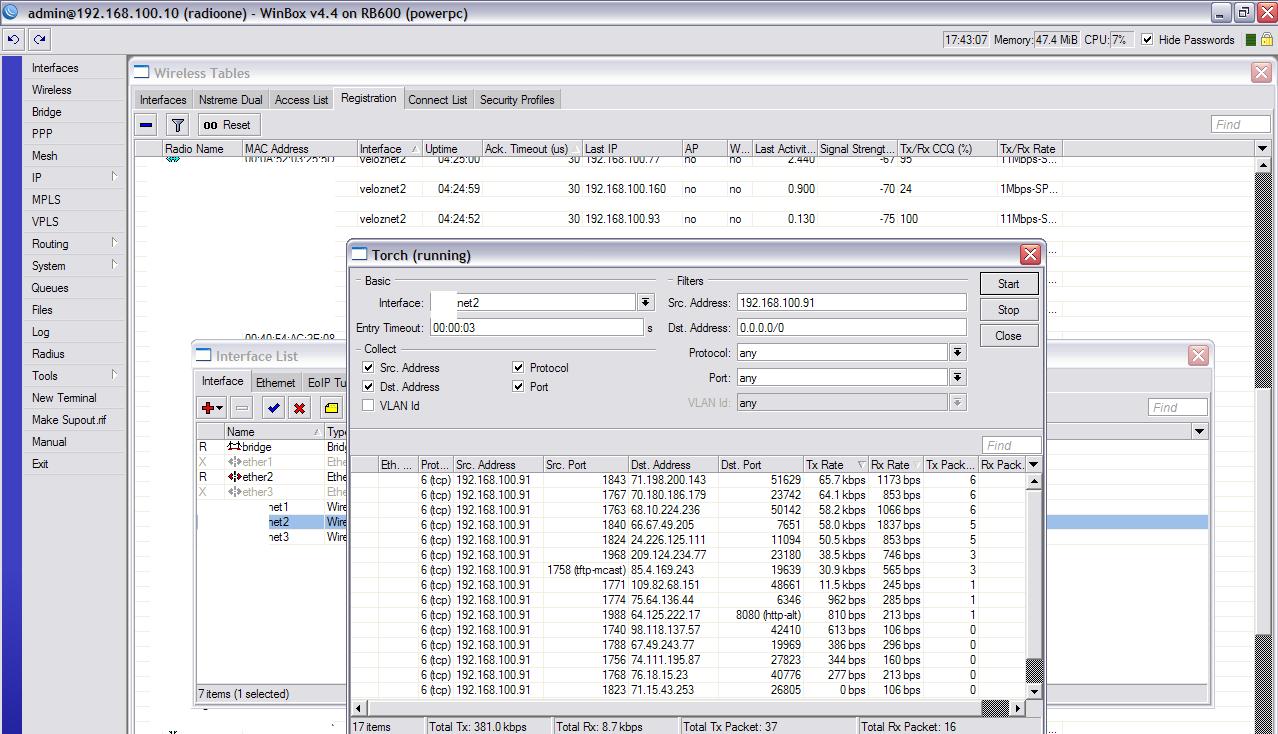Open the Torch Interface dropdown

645,303
